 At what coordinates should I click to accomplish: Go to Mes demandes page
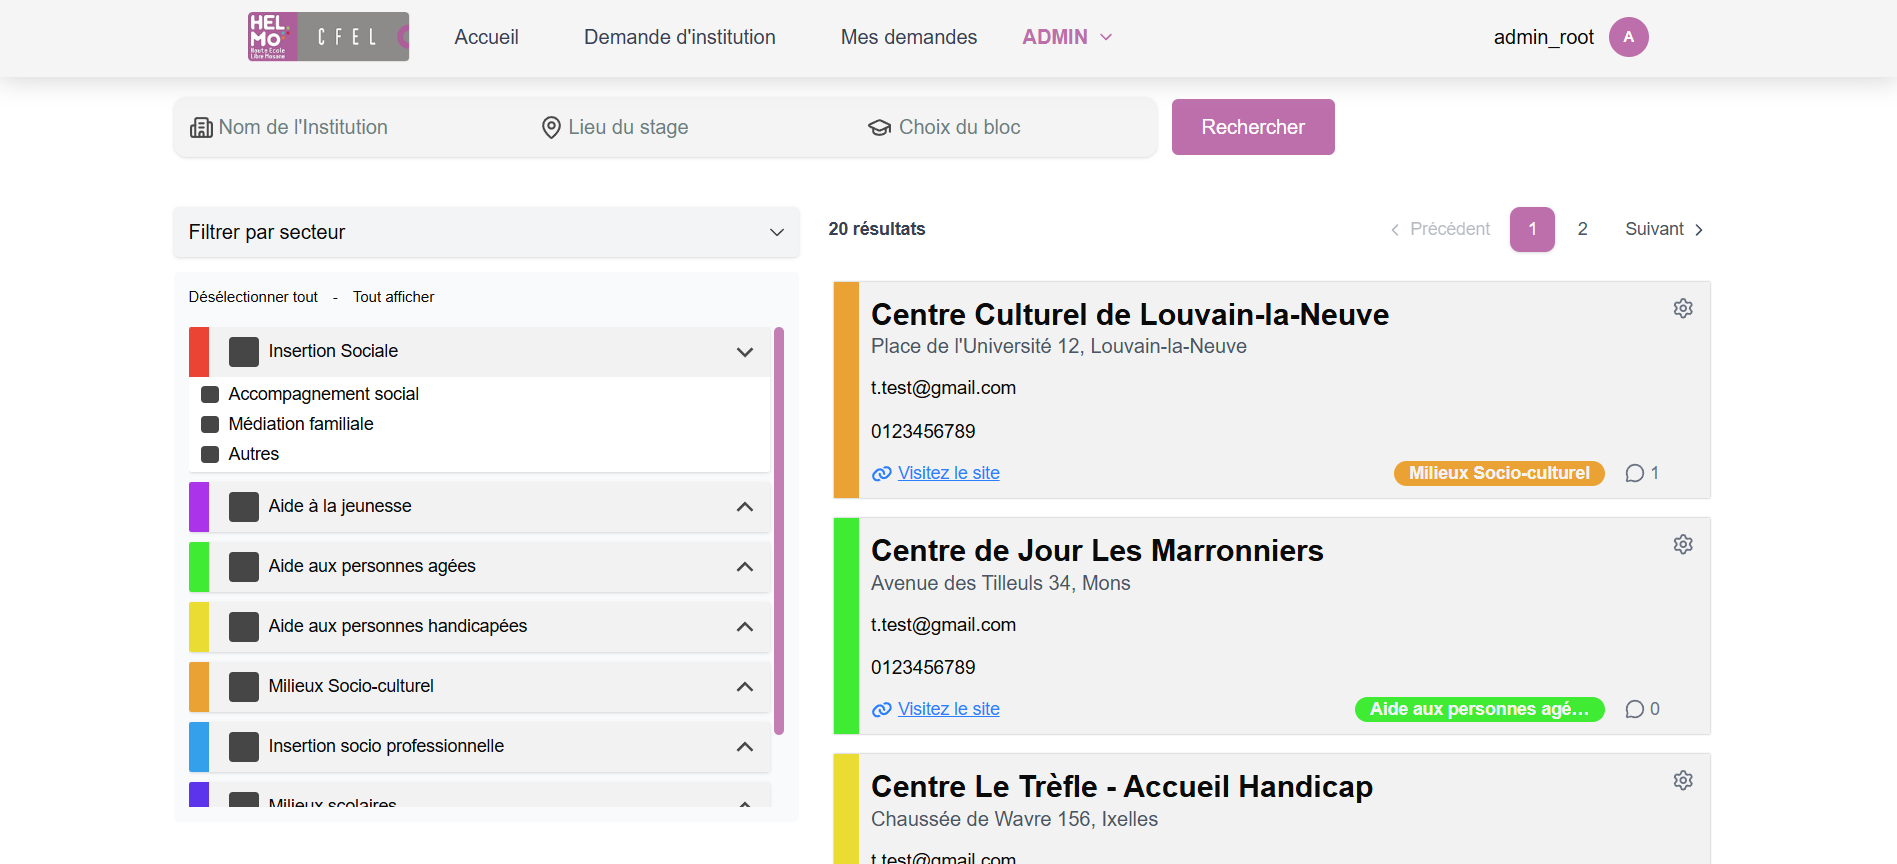coord(908,37)
